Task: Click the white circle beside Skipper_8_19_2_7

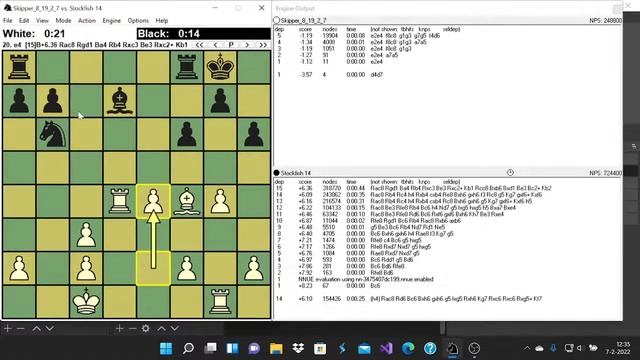Action: pos(277,20)
